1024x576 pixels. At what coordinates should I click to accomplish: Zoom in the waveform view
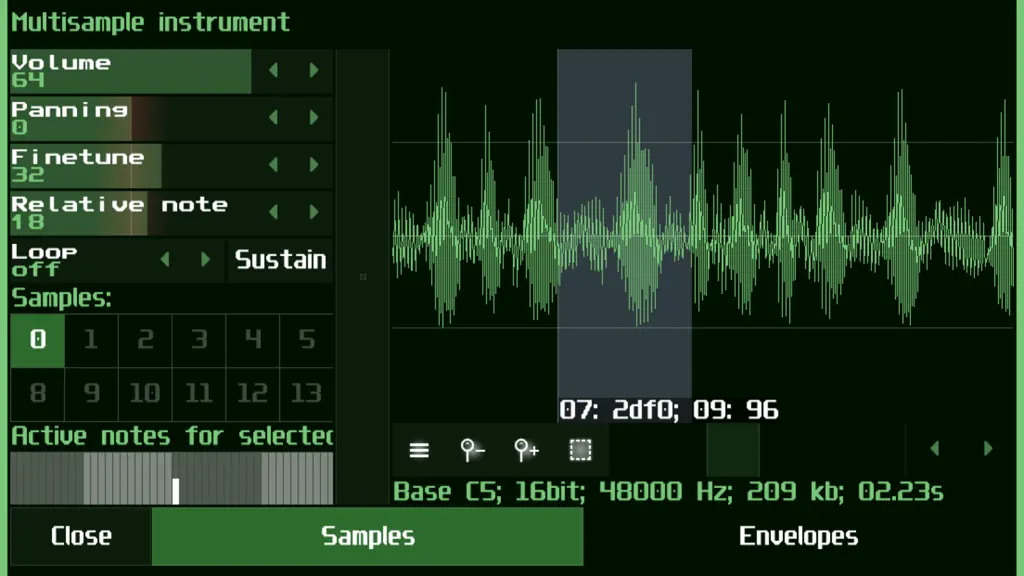click(x=526, y=450)
